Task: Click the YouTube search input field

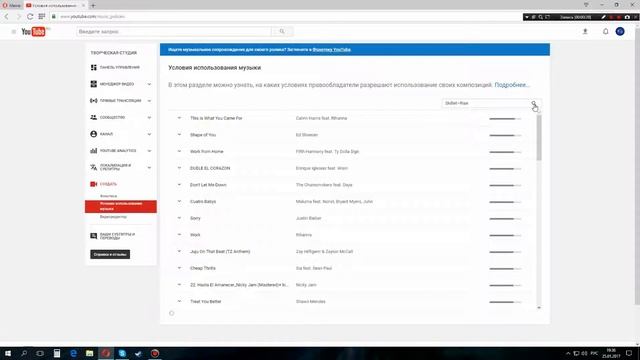Action: click(x=174, y=31)
